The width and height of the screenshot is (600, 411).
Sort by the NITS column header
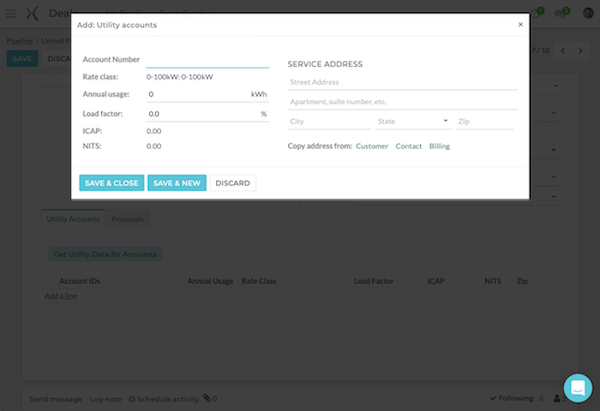(x=492, y=281)
